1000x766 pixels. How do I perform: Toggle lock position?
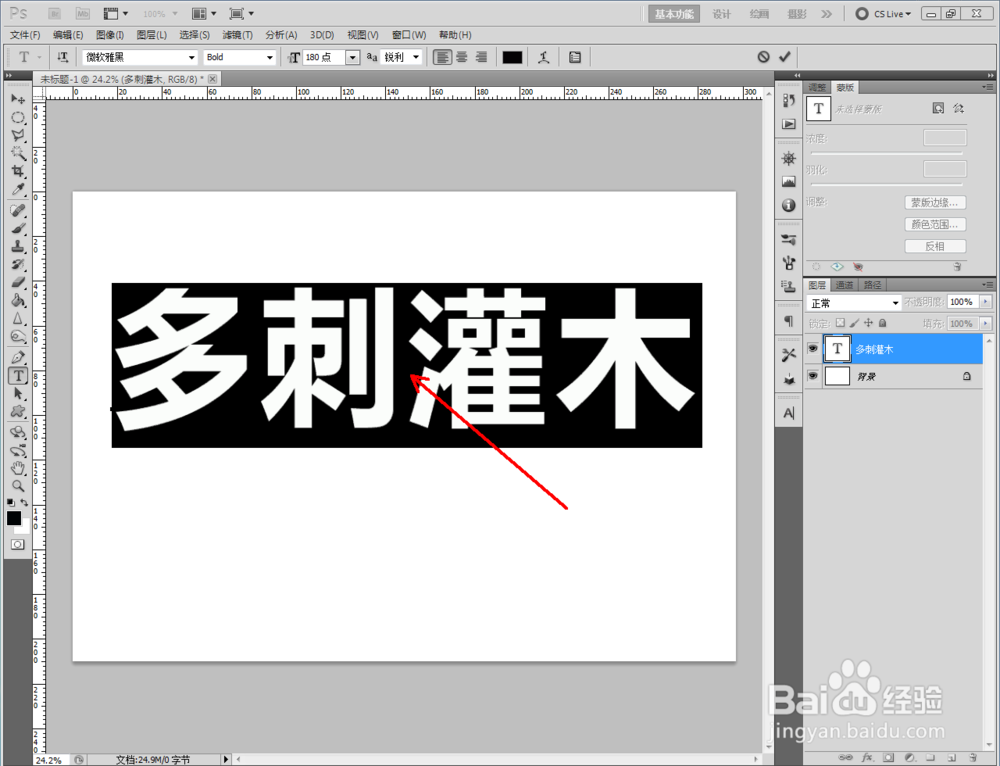tap(868, 323)
